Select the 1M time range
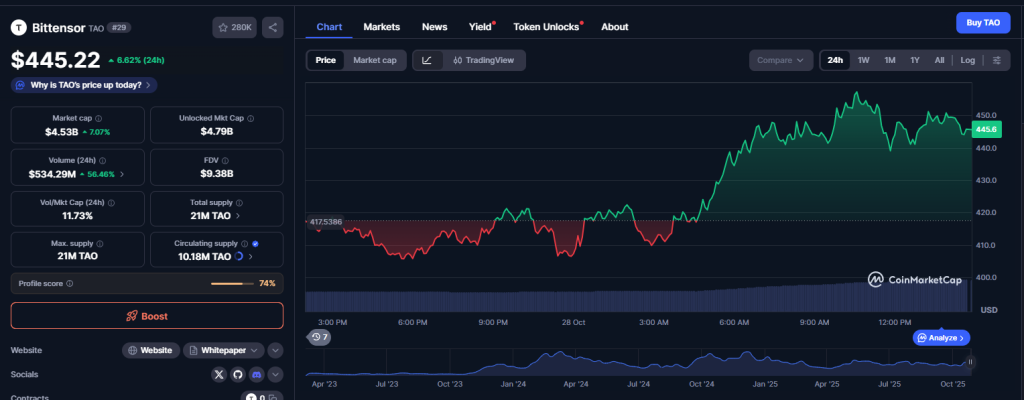This screenshot has width=1024, height=400. [x=889, y=60]
